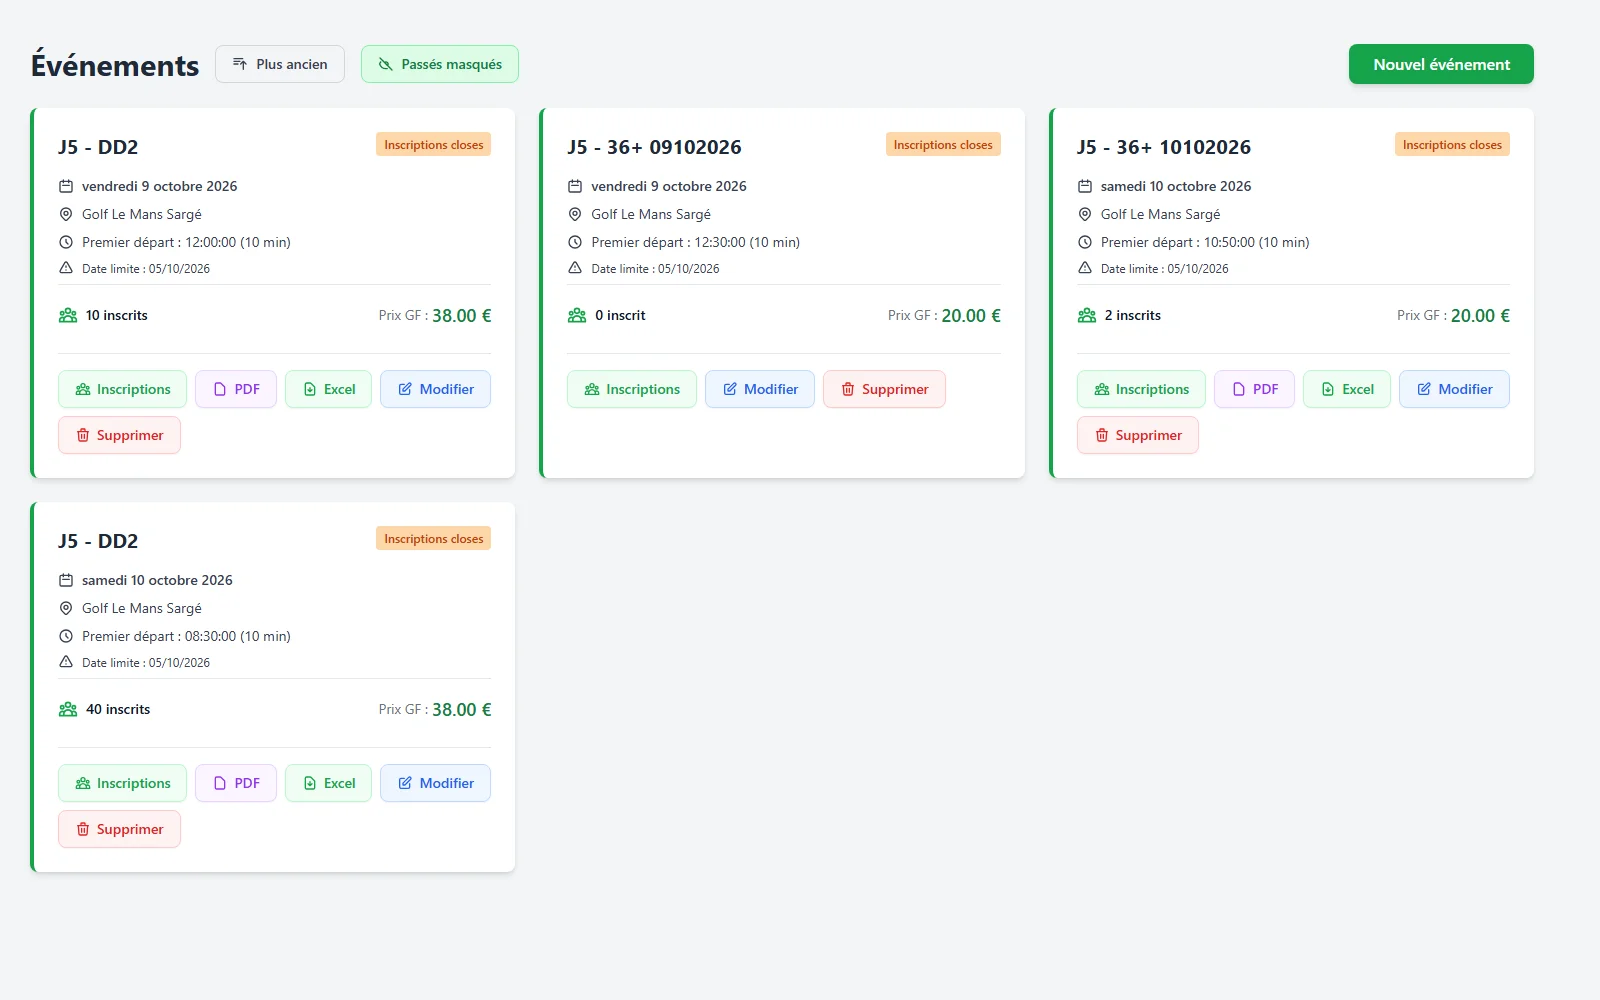Viewport: 1600px width, 1000px height.
Task: Remove the J5 - 36+ 10102026 event
Action: tap(1138, 435)
